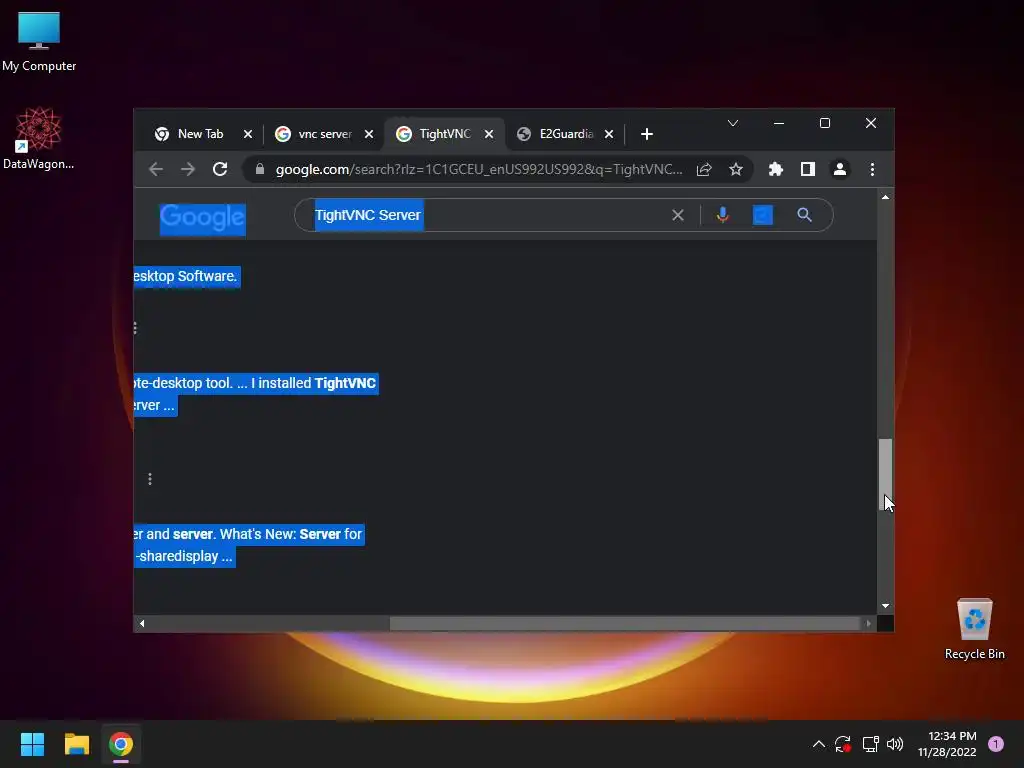The height and width of the screenshot is (768, 1024).
Task: Click the '-sharedisplay ...' text line
Action: pyautogui.click(x=185, y=556)
